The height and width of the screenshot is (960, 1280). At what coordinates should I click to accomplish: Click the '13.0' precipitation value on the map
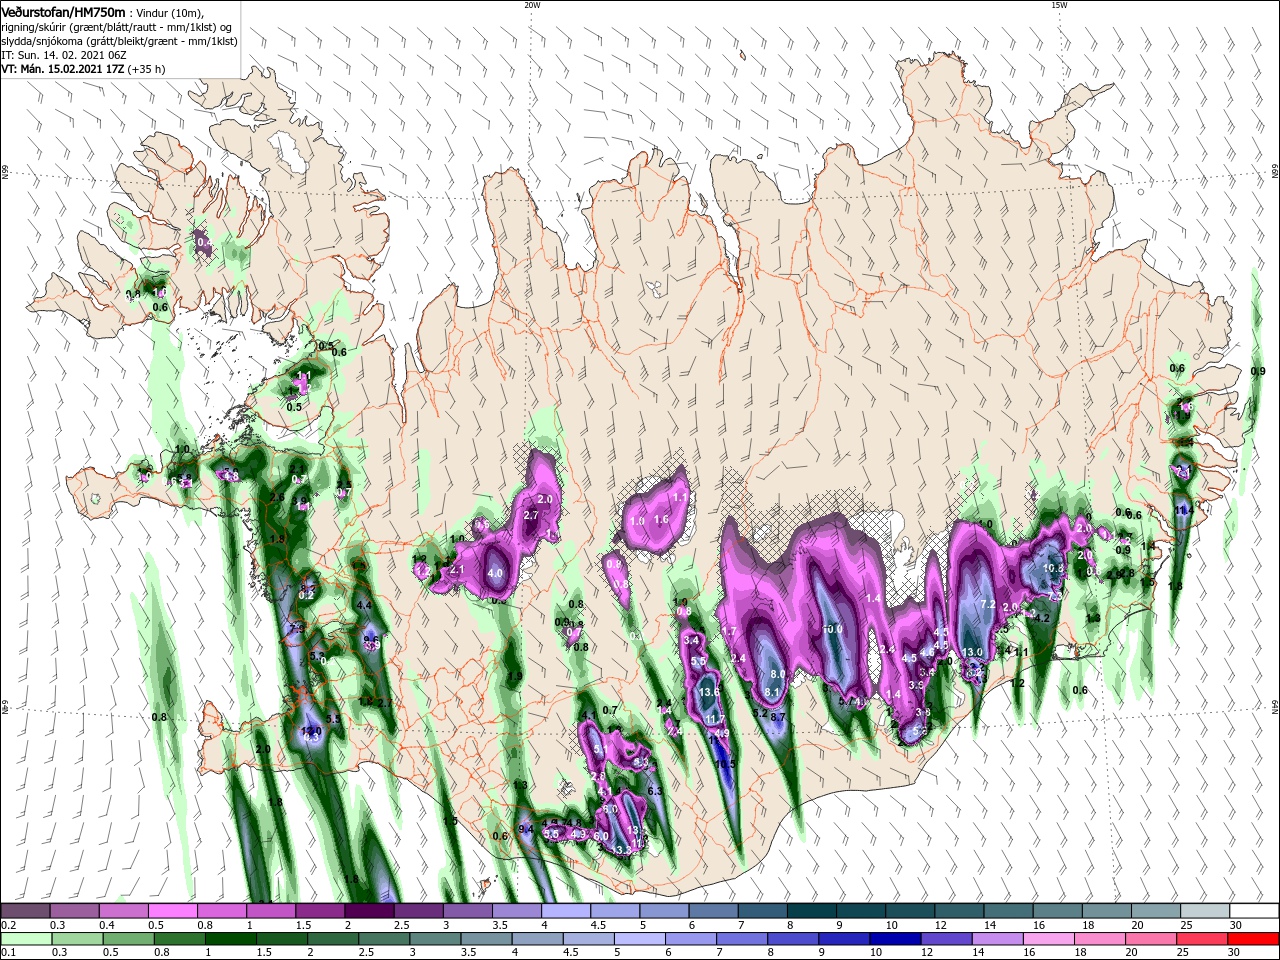pyautogui.click(x=972, y=652)
